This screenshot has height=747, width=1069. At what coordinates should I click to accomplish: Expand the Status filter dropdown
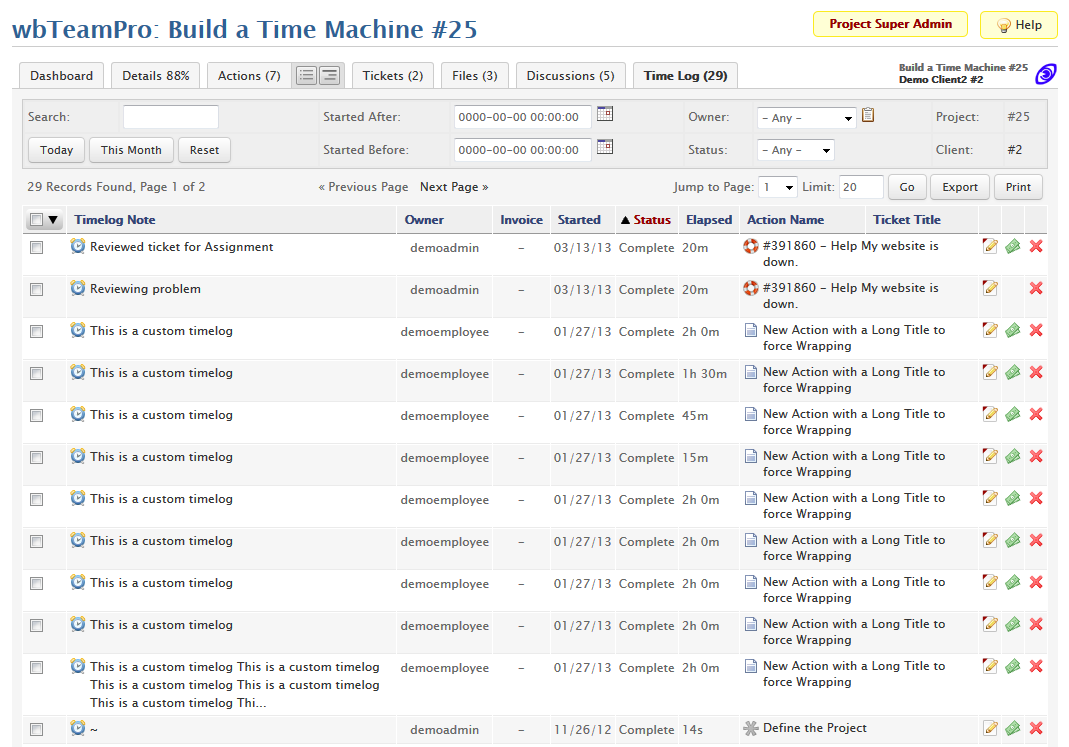click(x=795, y=150)
